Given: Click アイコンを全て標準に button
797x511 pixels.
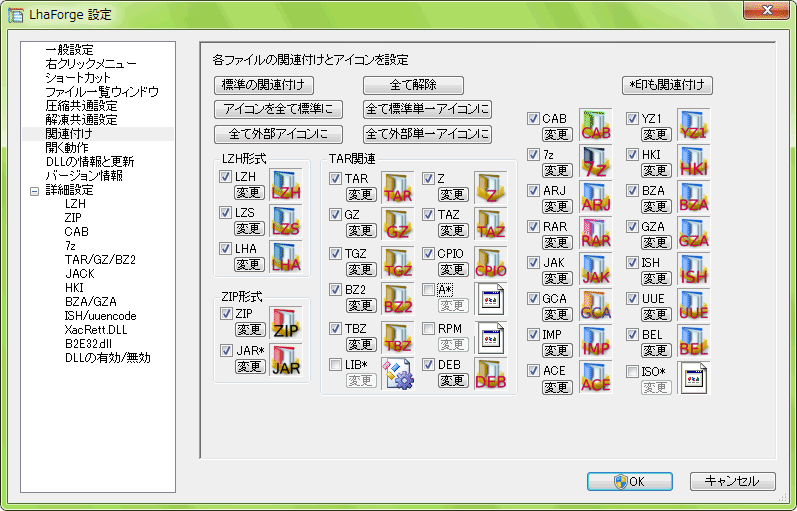Looking at the screenshot, I should point(279,109).
